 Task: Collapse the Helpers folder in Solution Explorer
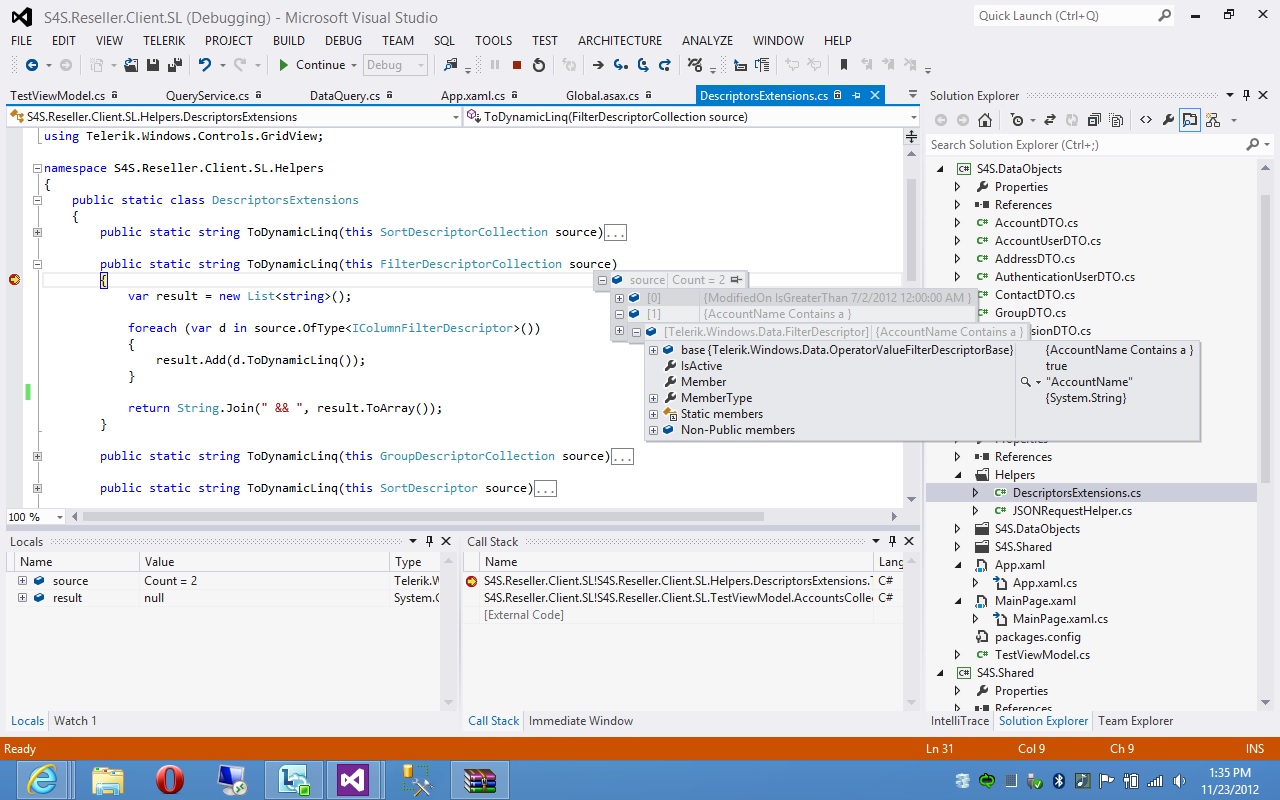[957, 475]
